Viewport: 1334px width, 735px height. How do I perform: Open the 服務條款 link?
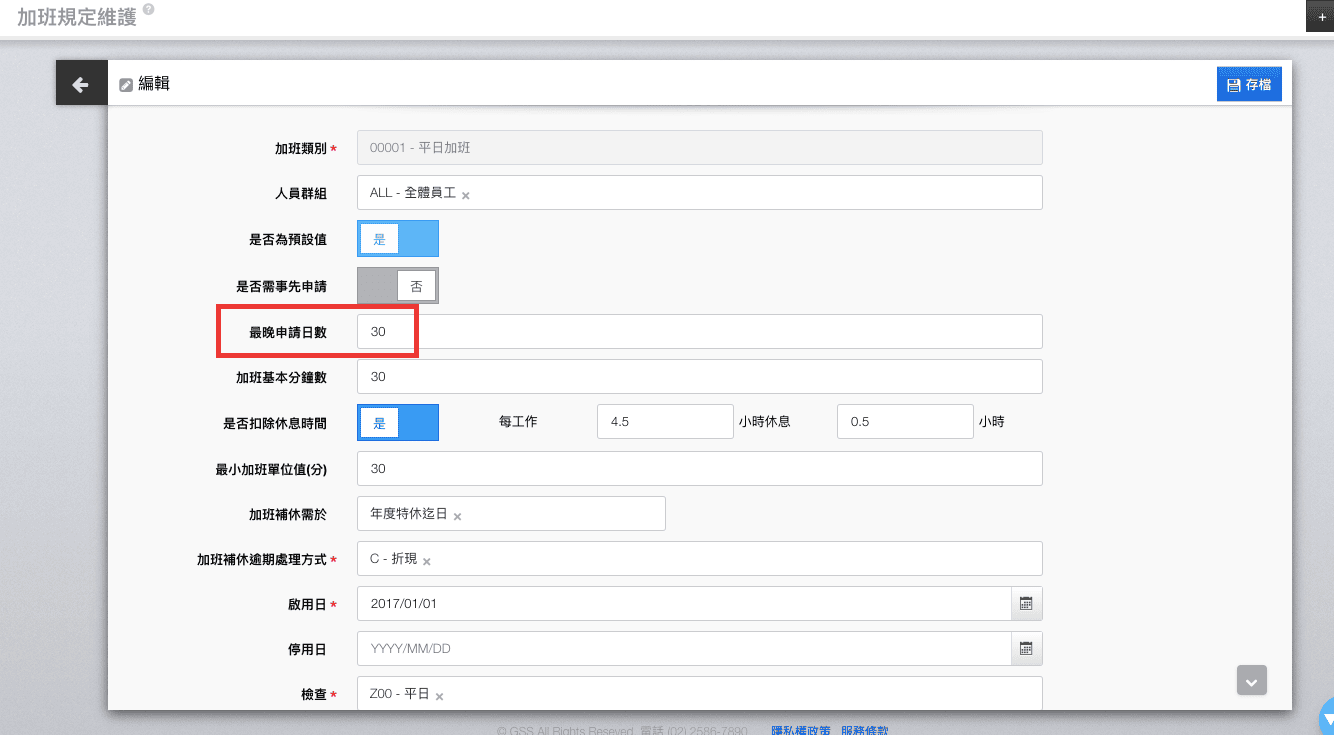tap(864, 731)
